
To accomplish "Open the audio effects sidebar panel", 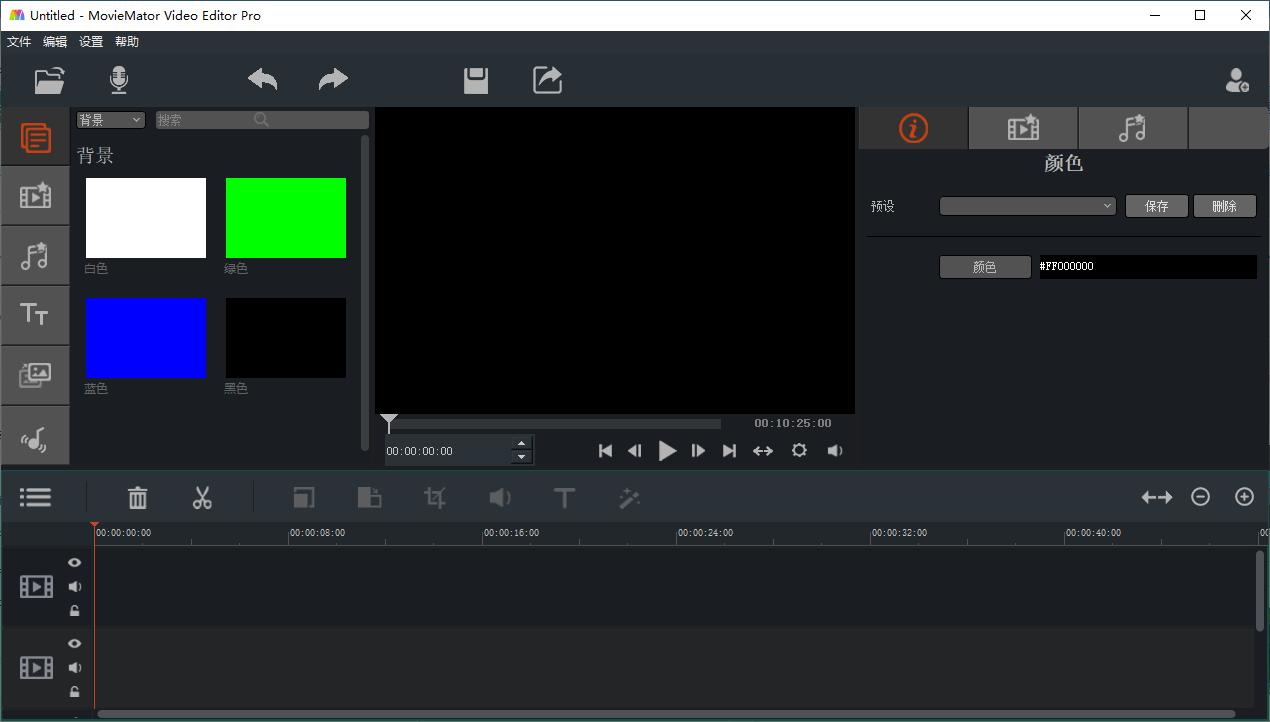I will (x=35, y=256).
